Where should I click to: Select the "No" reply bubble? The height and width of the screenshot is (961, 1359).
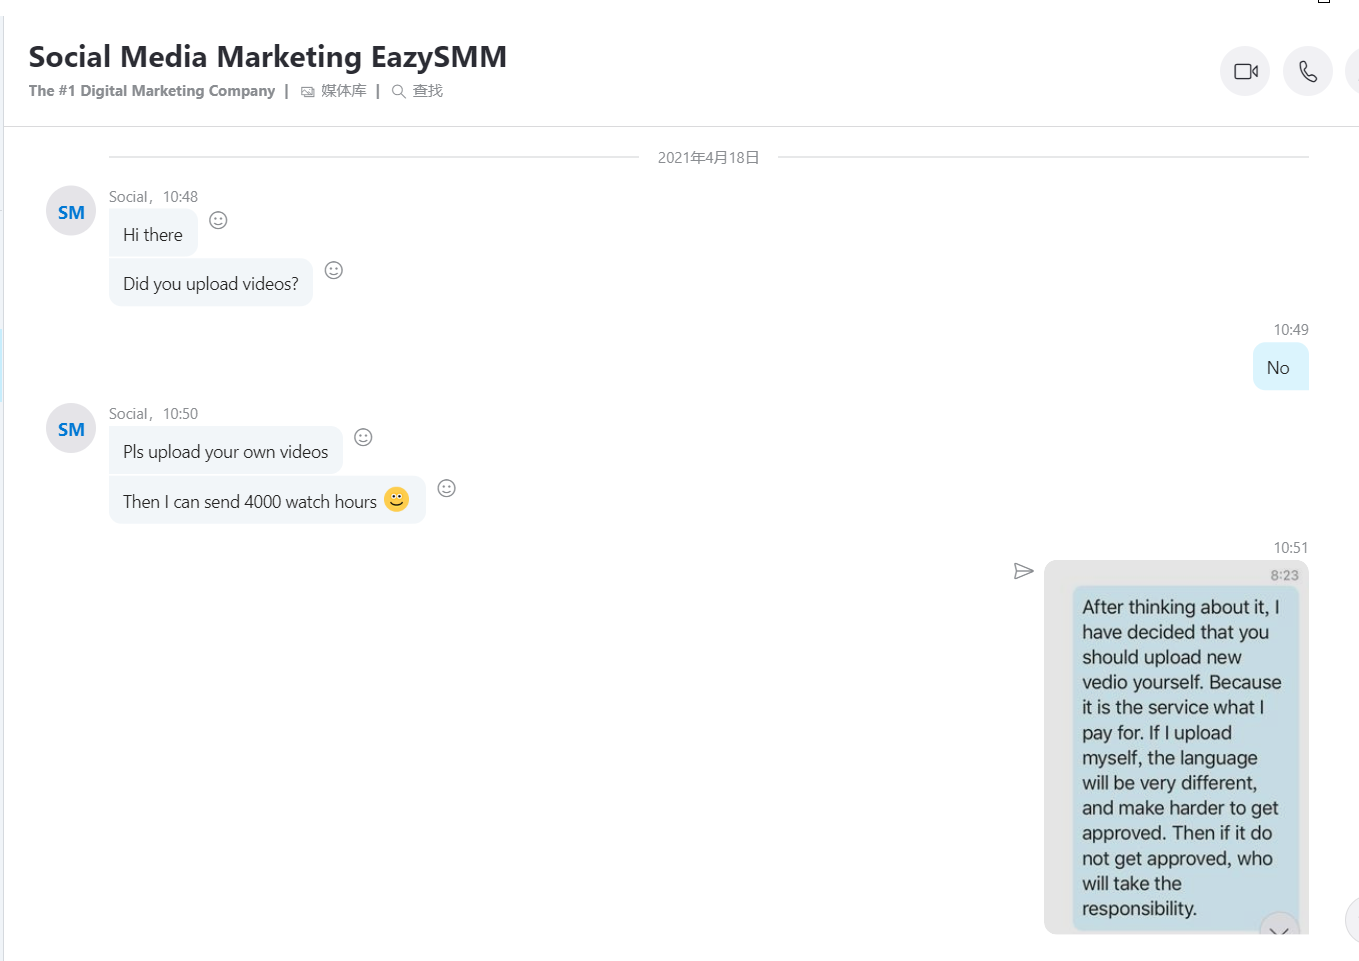click(x=1280, y=367)
